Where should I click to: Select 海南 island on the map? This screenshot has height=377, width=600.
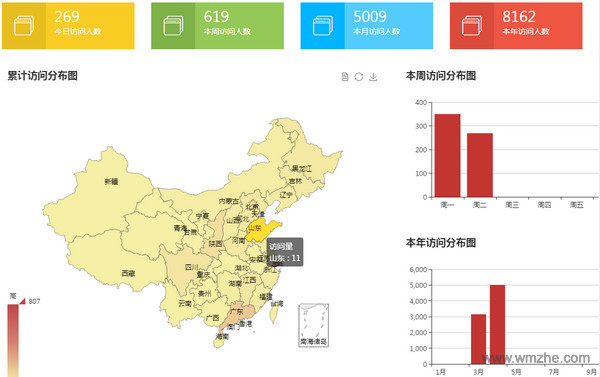[219, 342]
